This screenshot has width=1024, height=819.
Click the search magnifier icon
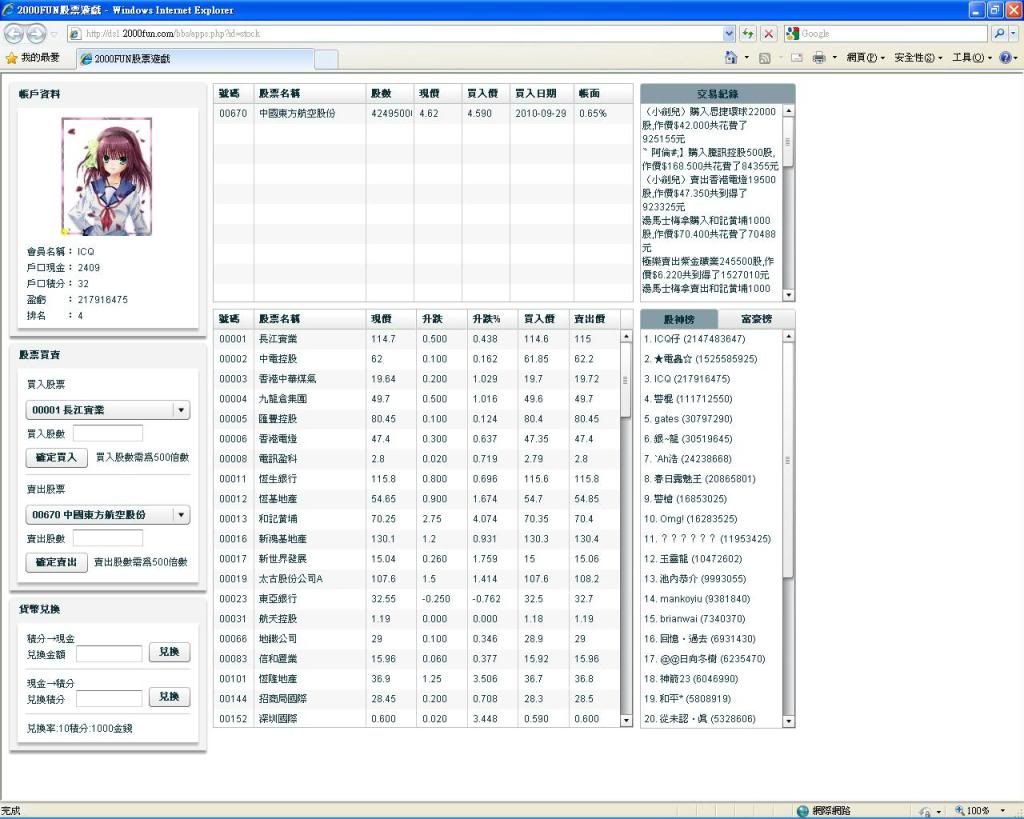pyautogui.click(x=998, y=33)
